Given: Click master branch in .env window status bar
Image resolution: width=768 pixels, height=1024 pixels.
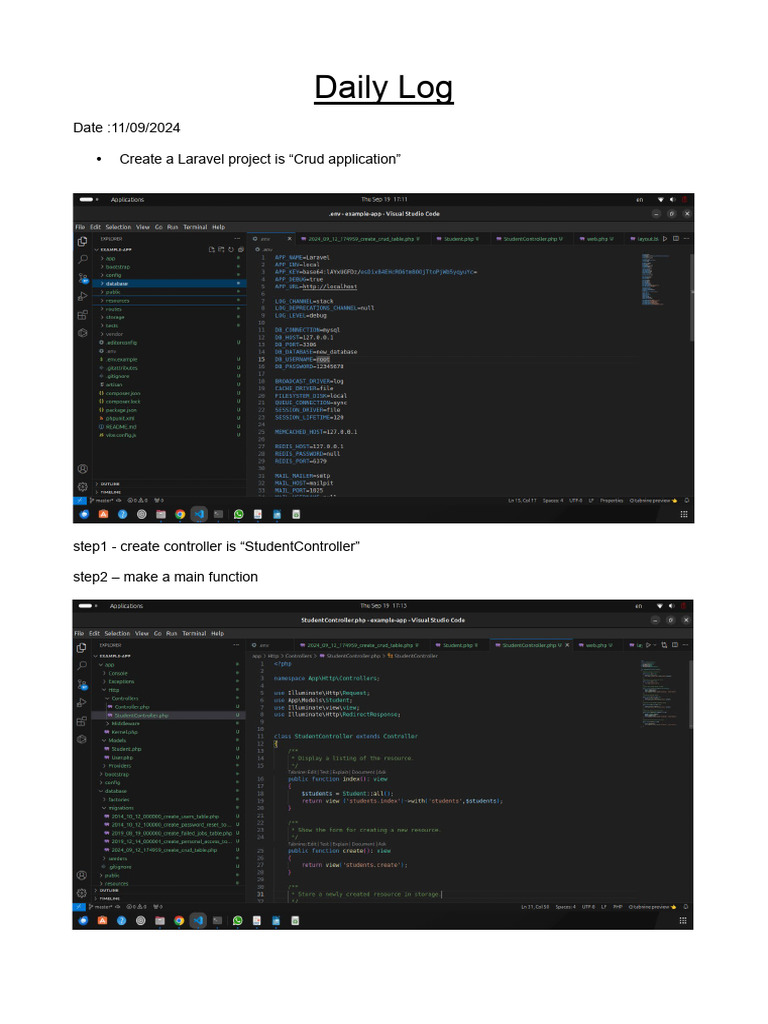Looking at the screenshot, I should click(x=102, y=501).
